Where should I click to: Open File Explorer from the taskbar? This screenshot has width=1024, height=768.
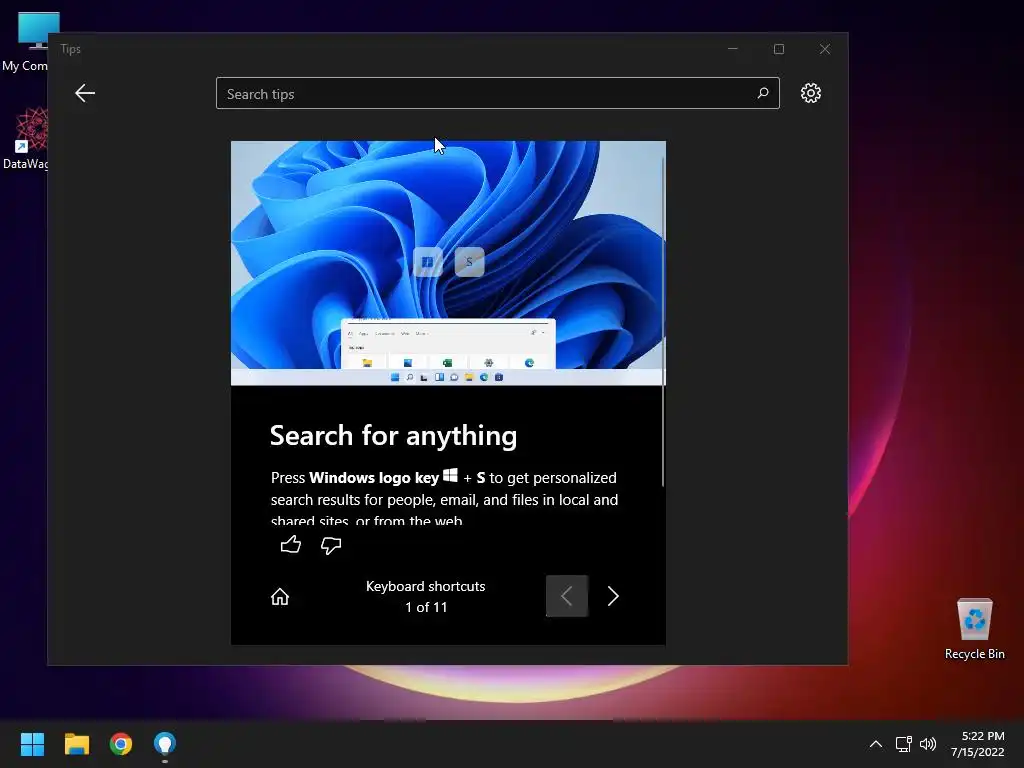76,744
